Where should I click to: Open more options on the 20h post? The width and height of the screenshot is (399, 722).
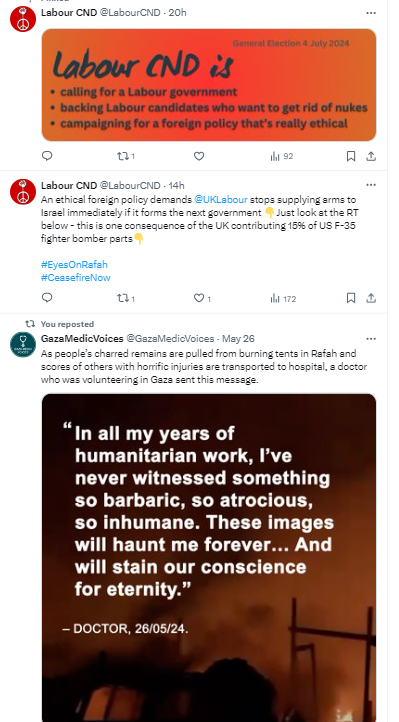point(371,13)
